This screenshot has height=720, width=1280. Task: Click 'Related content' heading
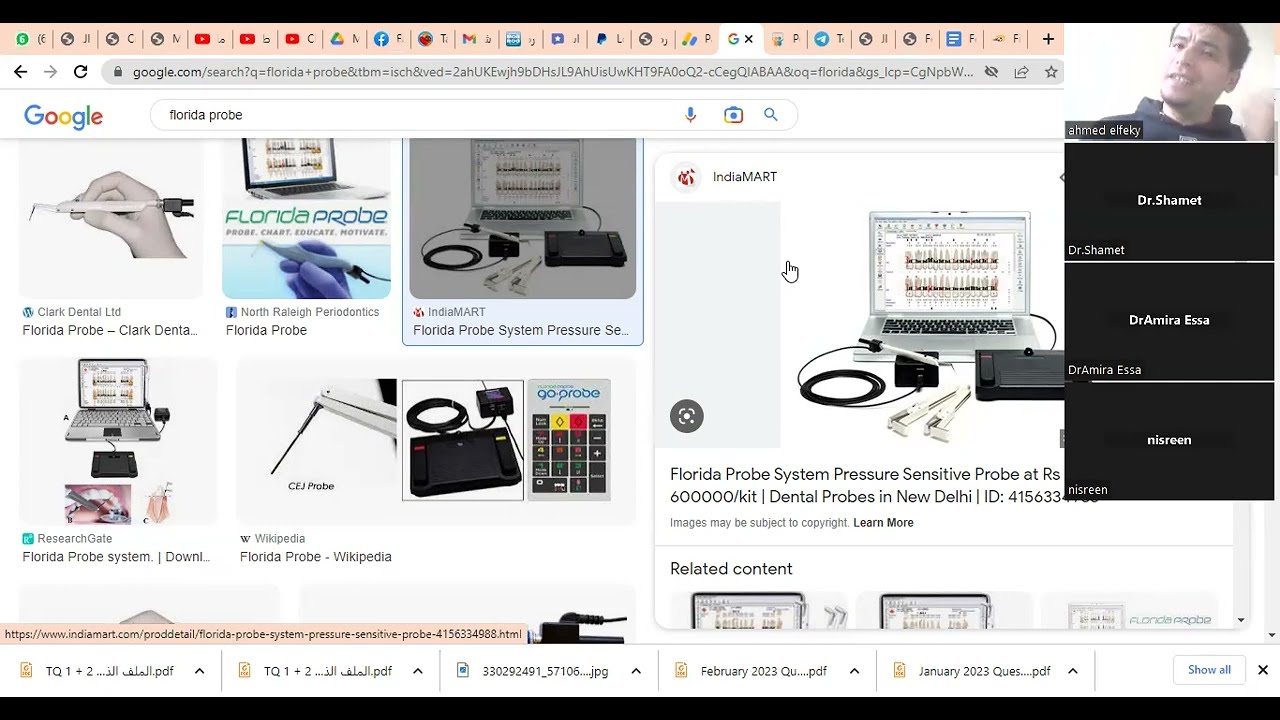click(731, 569)
